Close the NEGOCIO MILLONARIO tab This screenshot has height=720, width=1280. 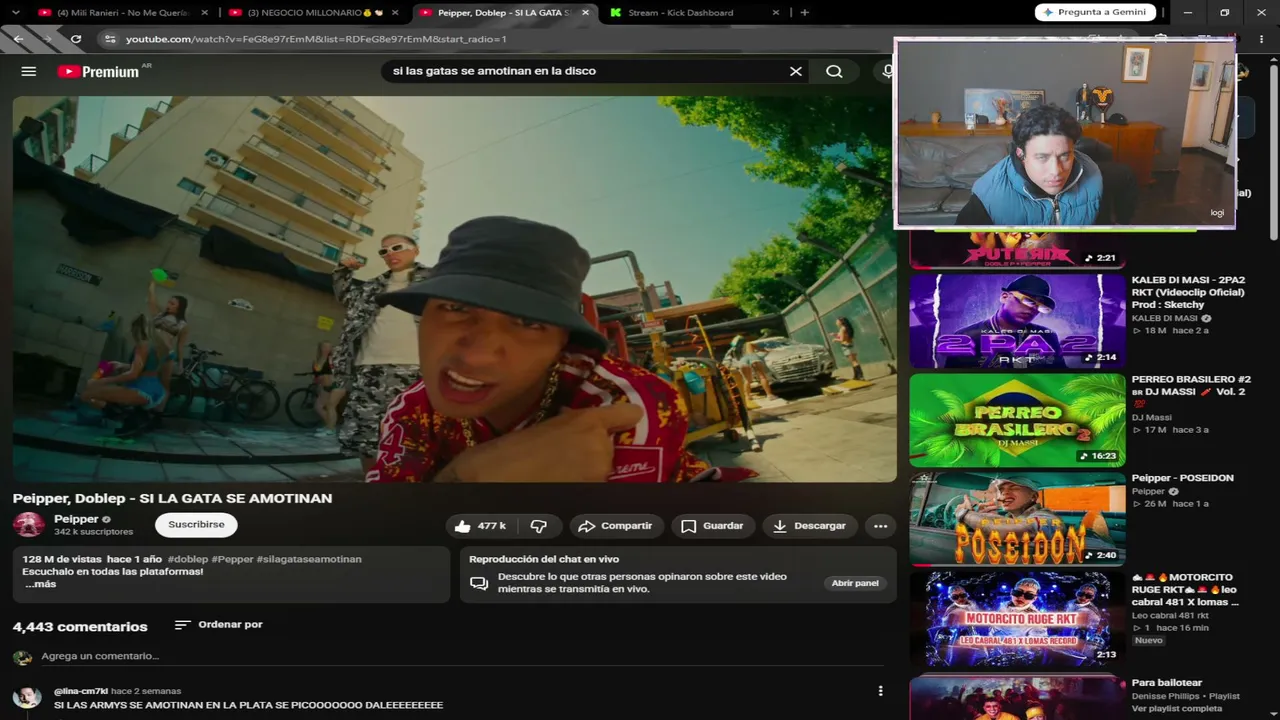(x=395, y=13)
